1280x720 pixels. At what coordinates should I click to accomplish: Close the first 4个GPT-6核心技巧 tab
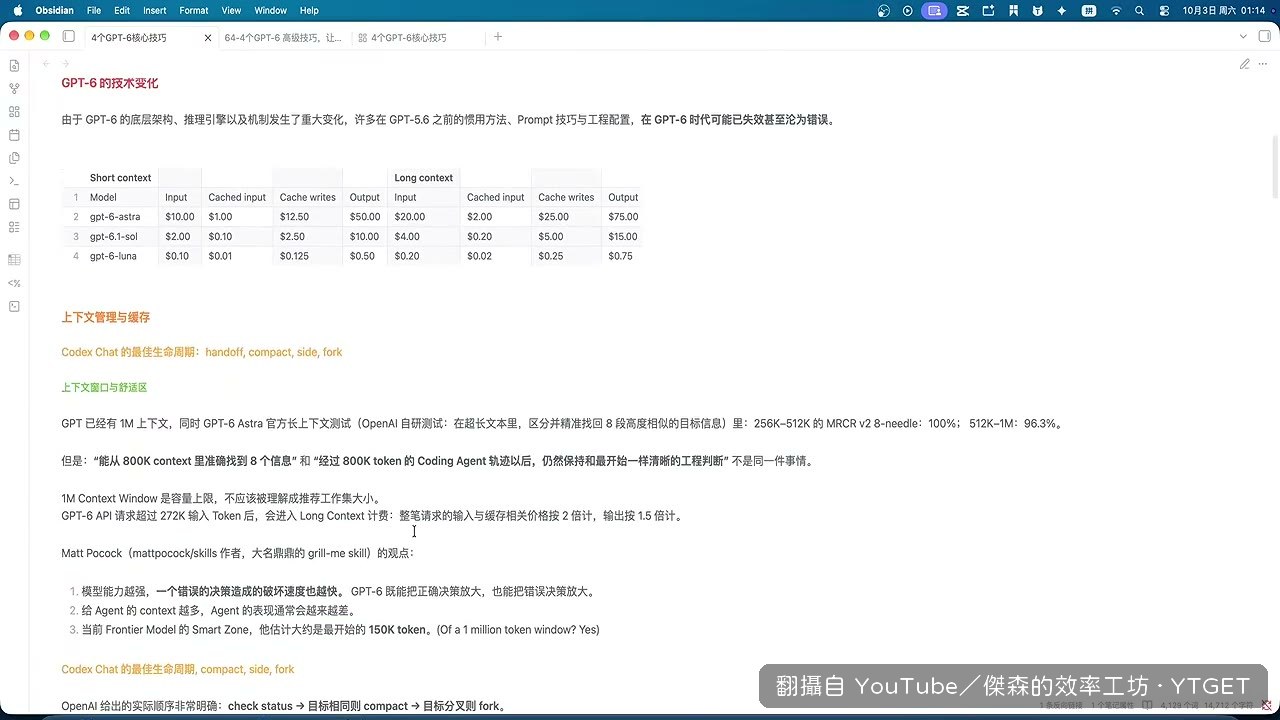[x=208, y=38]
